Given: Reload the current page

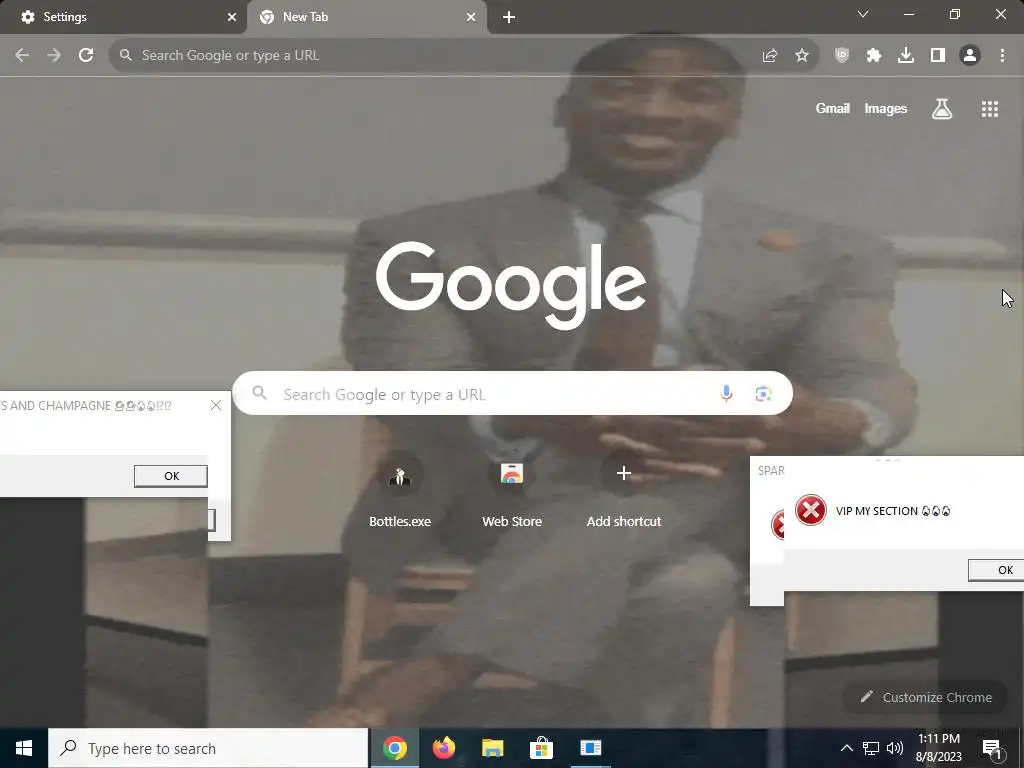Looking at the screenshot, I should (86, 56).
